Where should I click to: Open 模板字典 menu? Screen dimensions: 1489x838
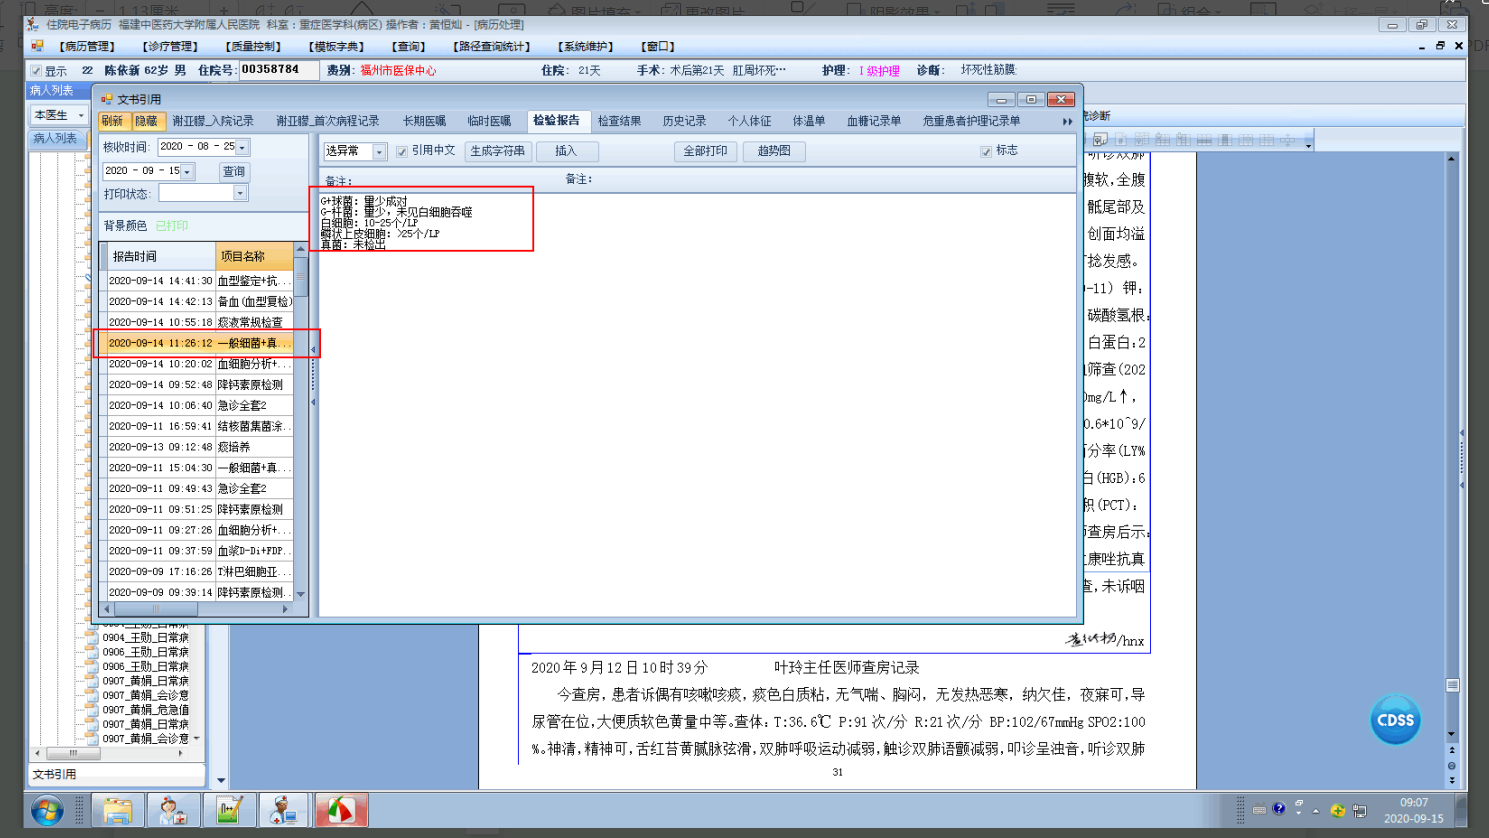[x=336, y=47]
